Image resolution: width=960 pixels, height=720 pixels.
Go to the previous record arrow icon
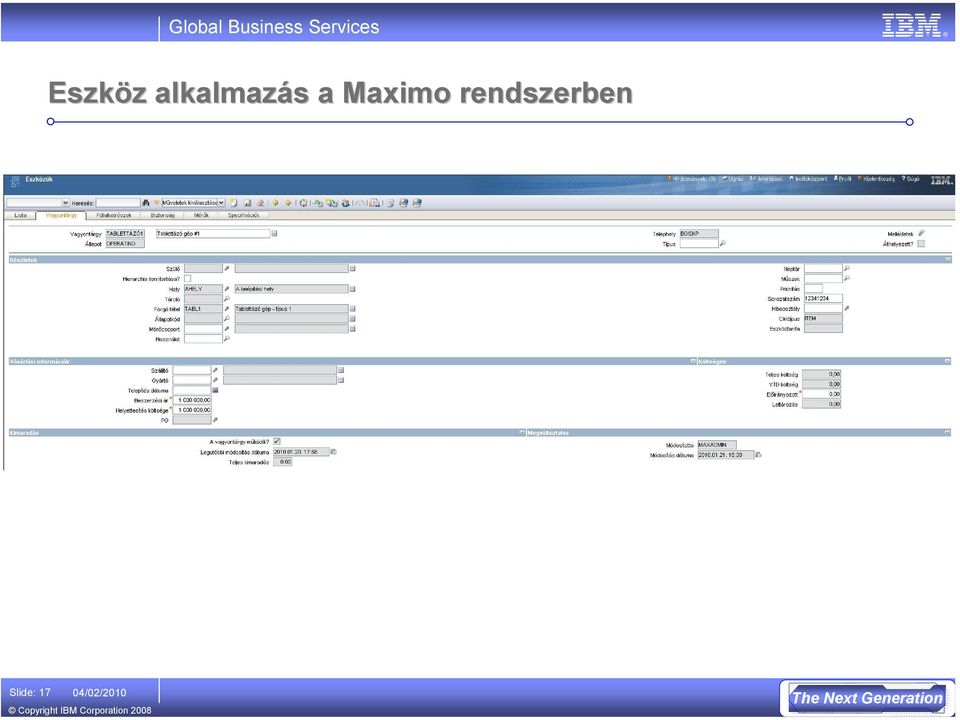(276, 203)
